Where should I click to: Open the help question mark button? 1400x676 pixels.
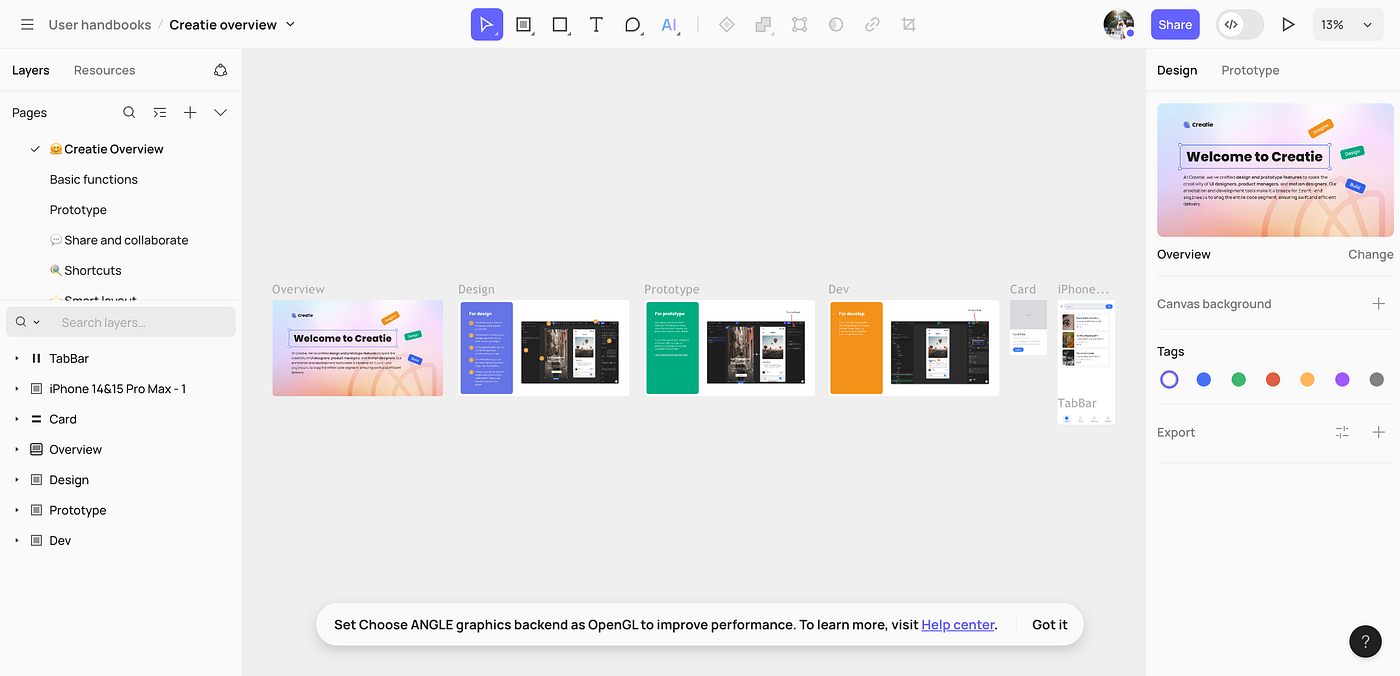point(1365,641)
